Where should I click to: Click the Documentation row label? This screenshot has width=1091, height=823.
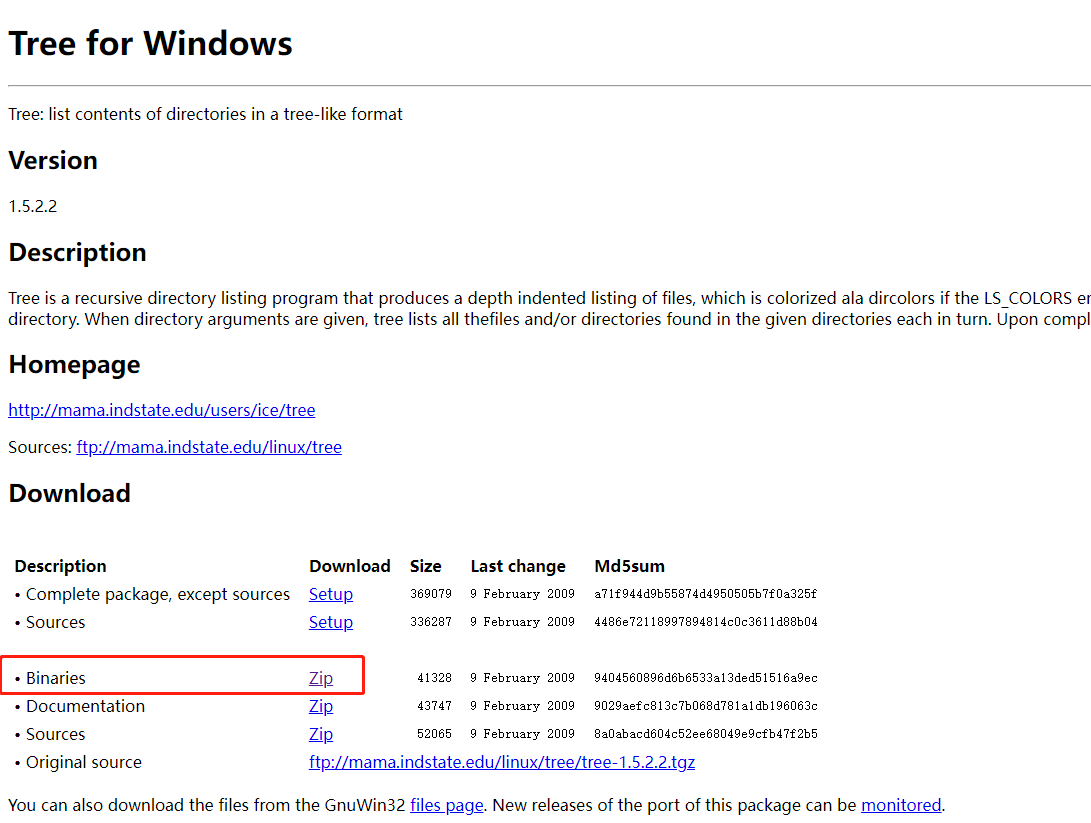click(x=86, y=706)
